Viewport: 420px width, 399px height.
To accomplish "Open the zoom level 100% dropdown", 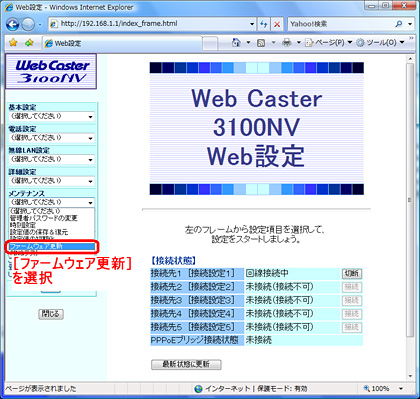I will tap(384, 389).
